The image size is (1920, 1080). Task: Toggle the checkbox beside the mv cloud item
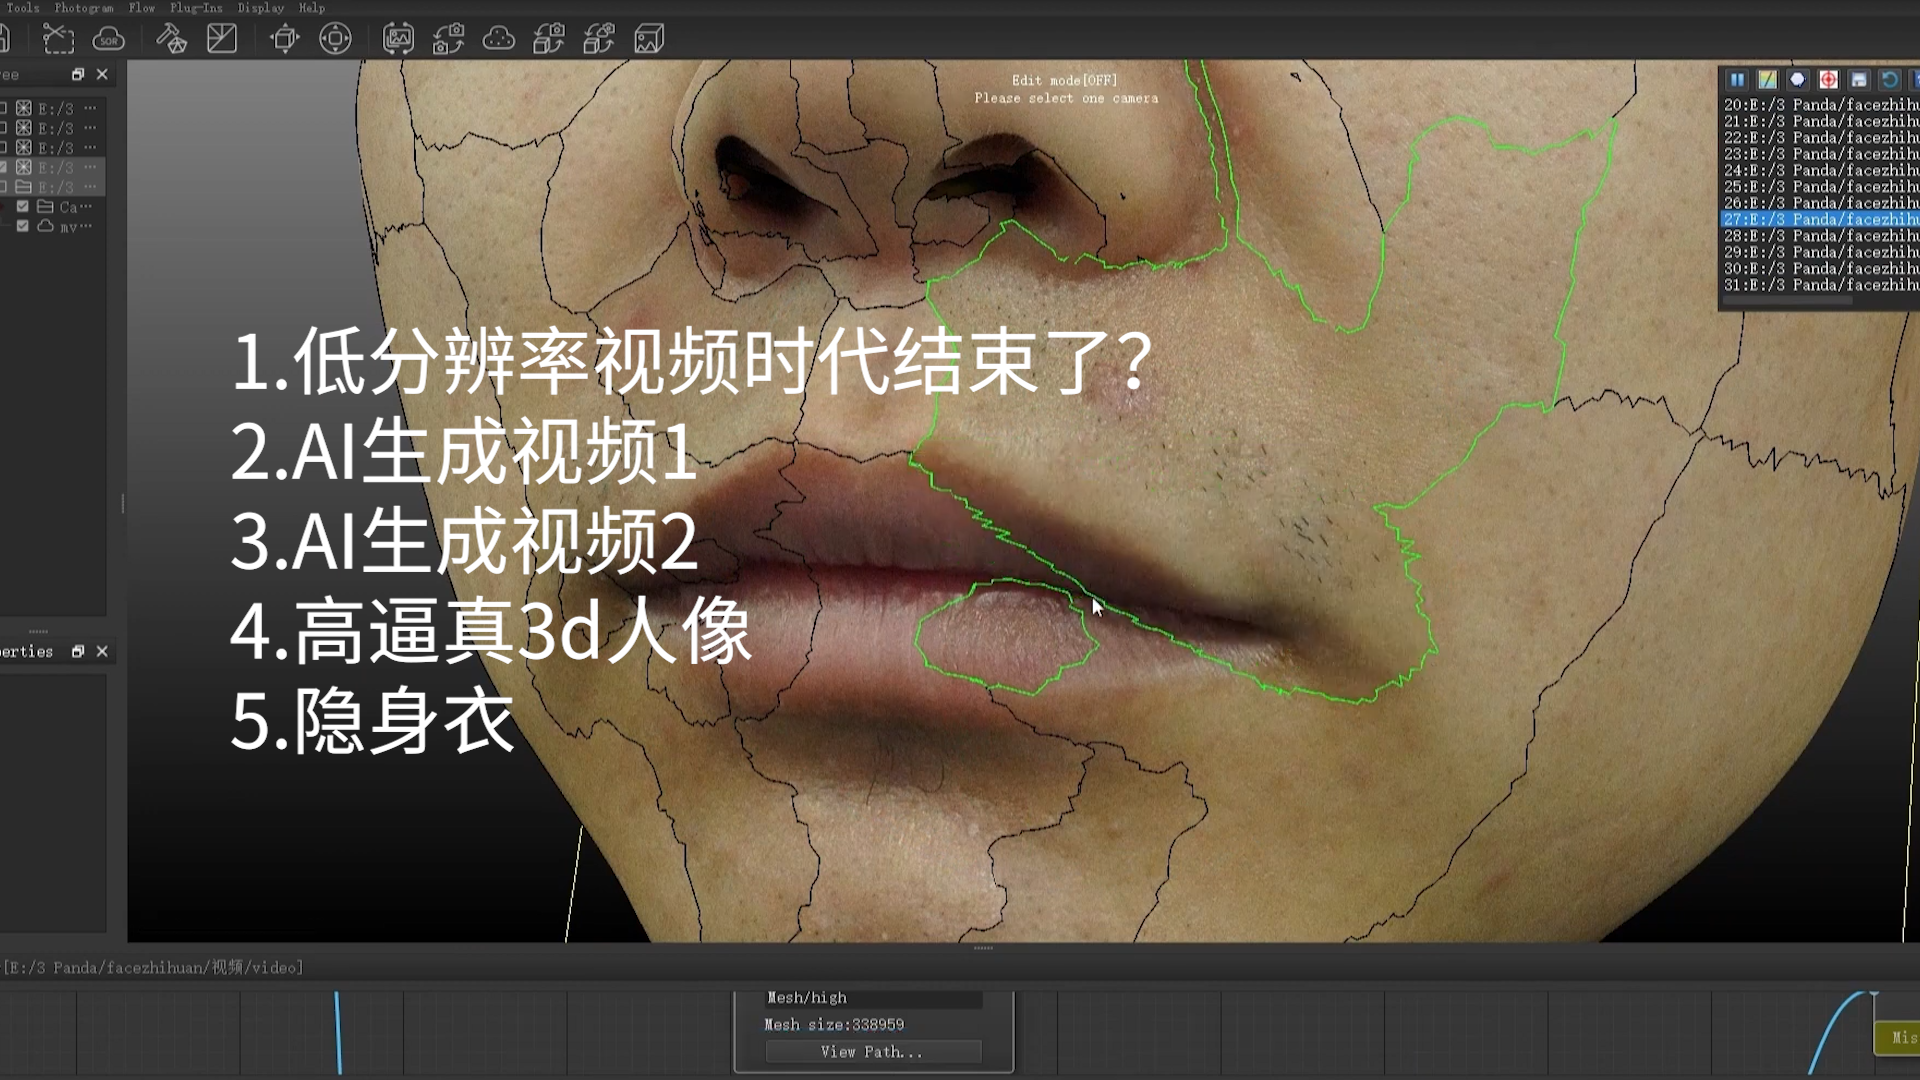23,226
